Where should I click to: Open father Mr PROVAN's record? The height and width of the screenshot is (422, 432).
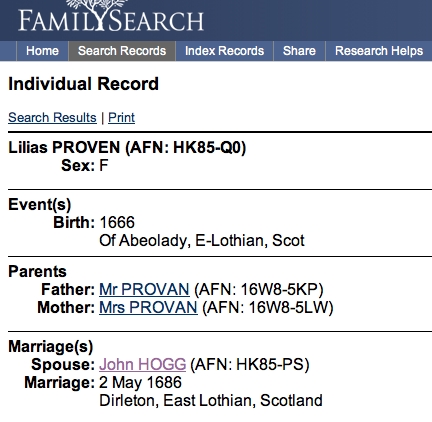click(144, 289)
